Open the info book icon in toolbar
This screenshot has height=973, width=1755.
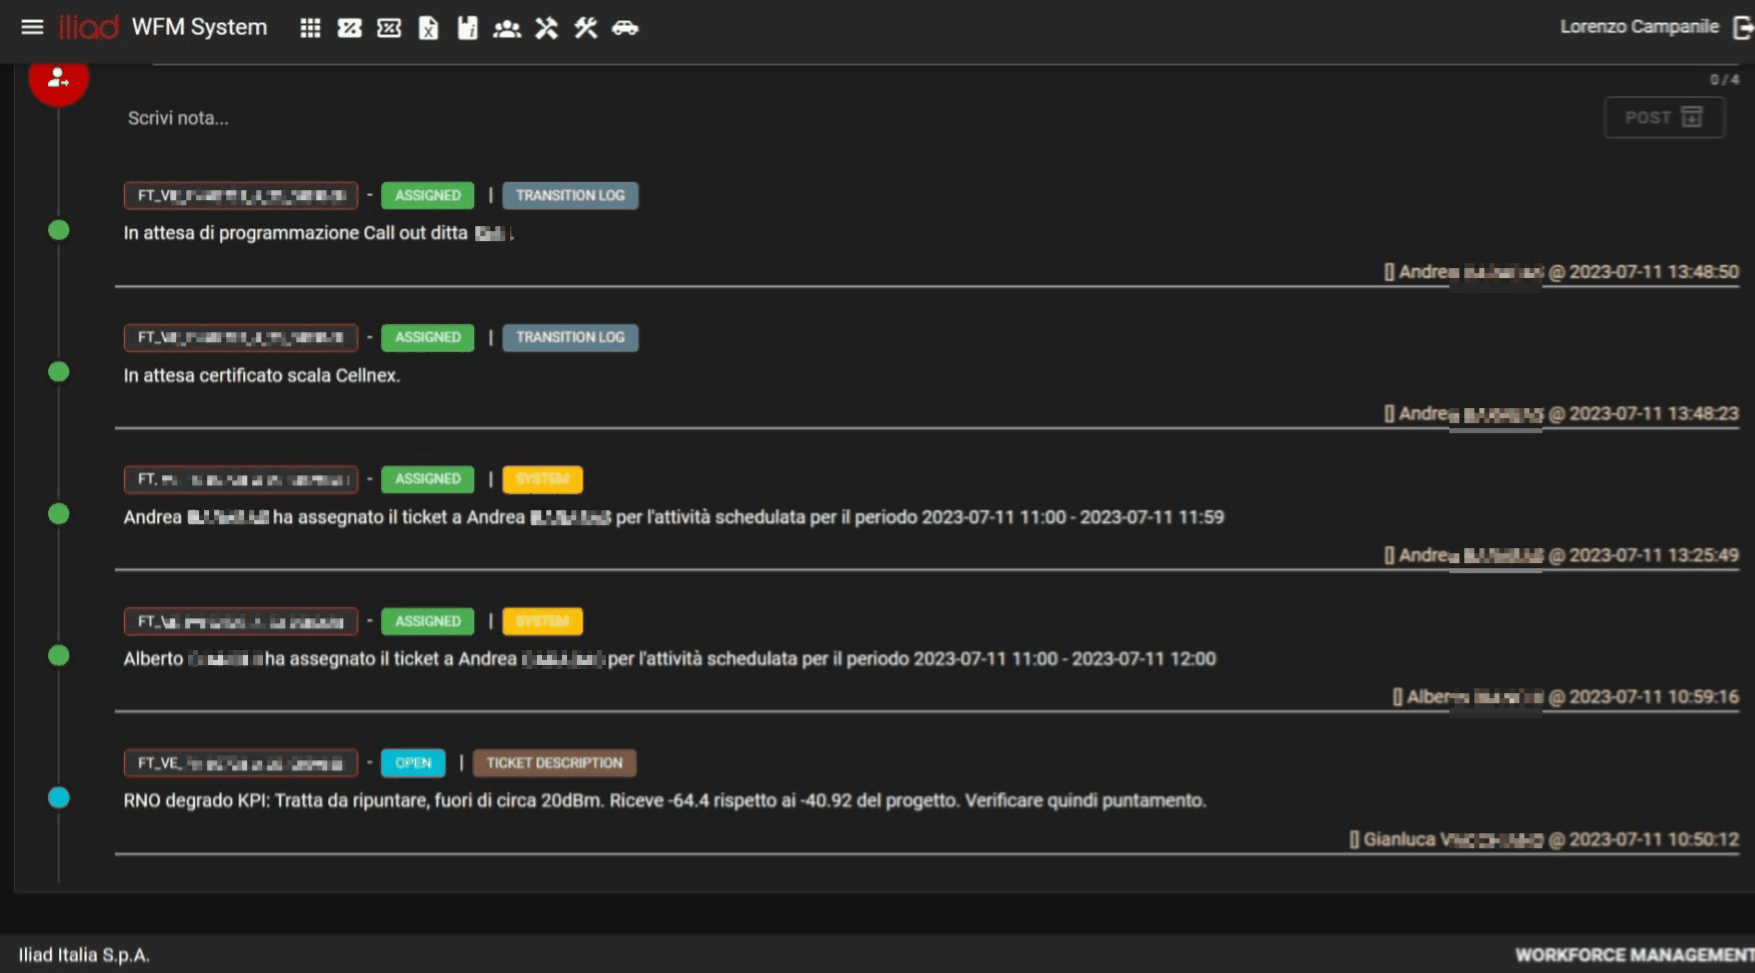click(x=467, y=28)
